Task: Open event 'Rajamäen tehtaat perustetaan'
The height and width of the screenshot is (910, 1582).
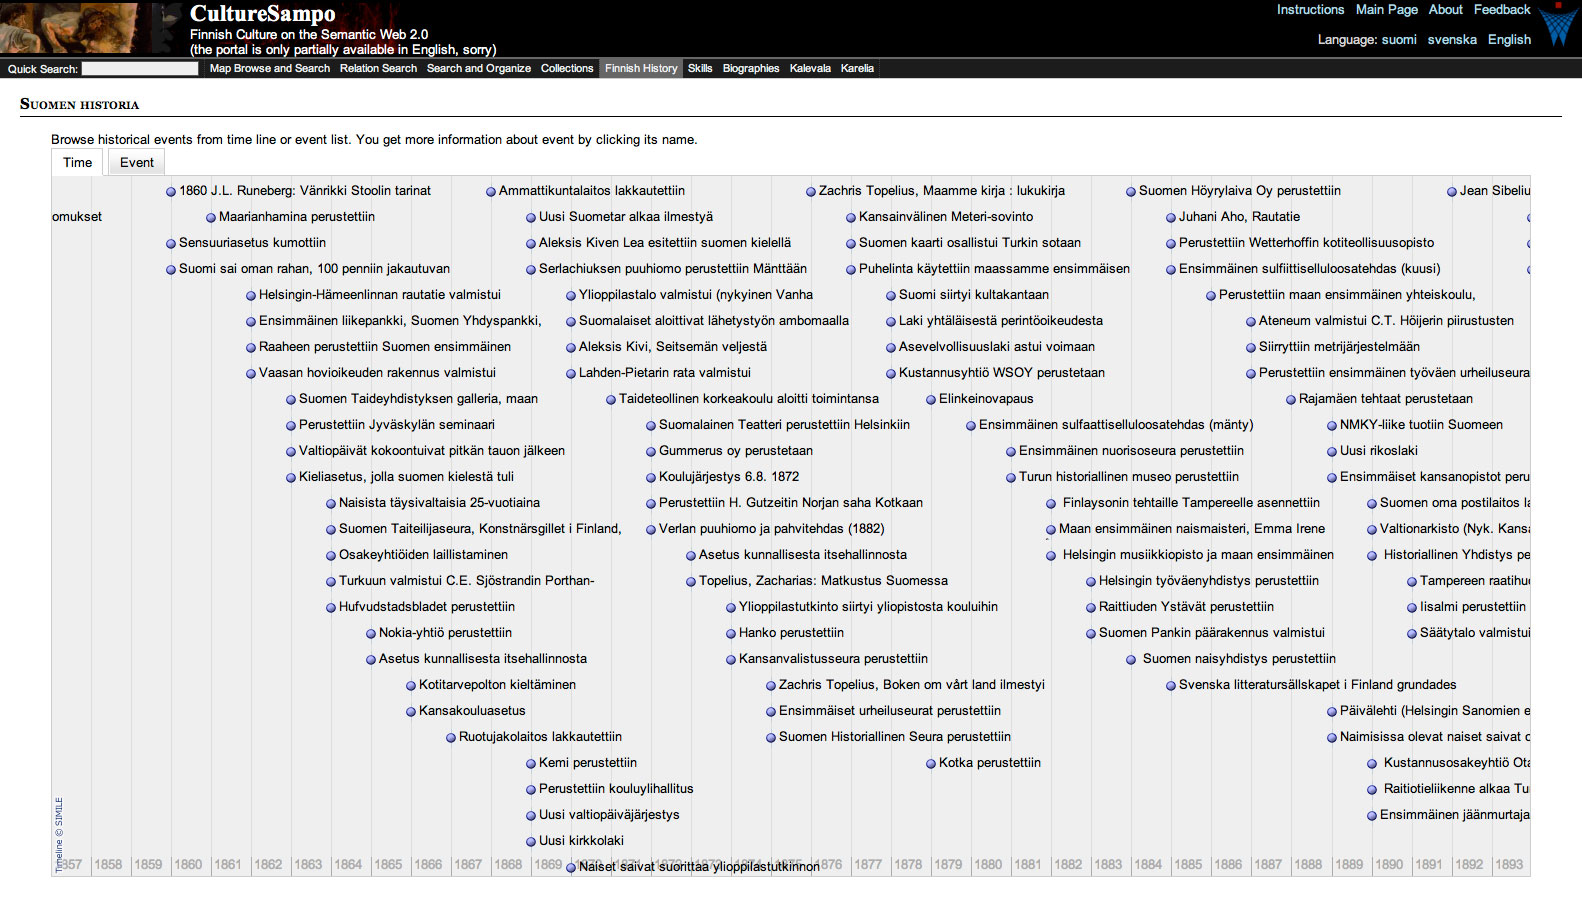Action: pos(1386,399)
